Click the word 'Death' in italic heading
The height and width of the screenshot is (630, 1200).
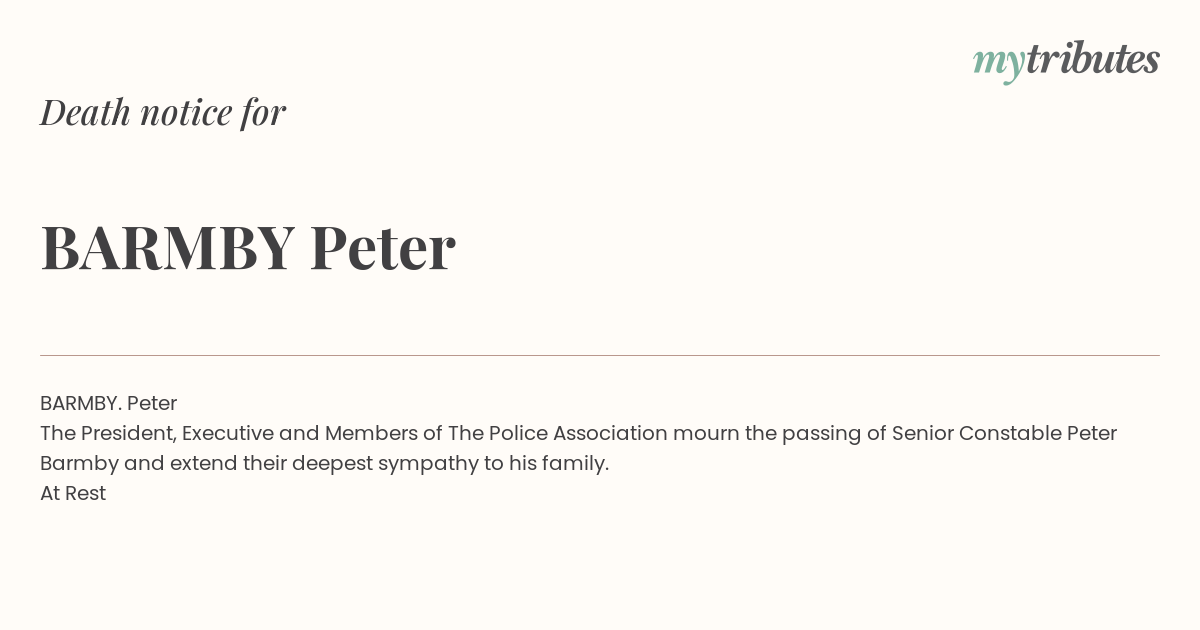85,112
